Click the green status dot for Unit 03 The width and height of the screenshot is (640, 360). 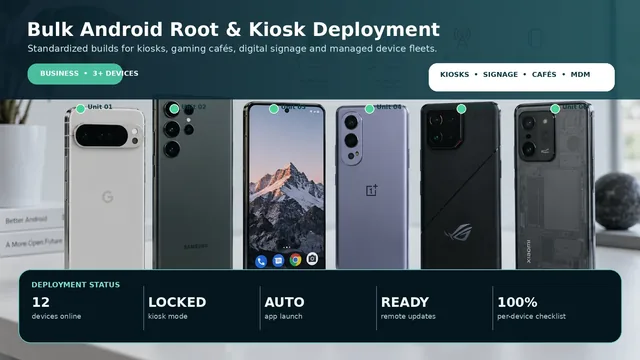(274, 109)
